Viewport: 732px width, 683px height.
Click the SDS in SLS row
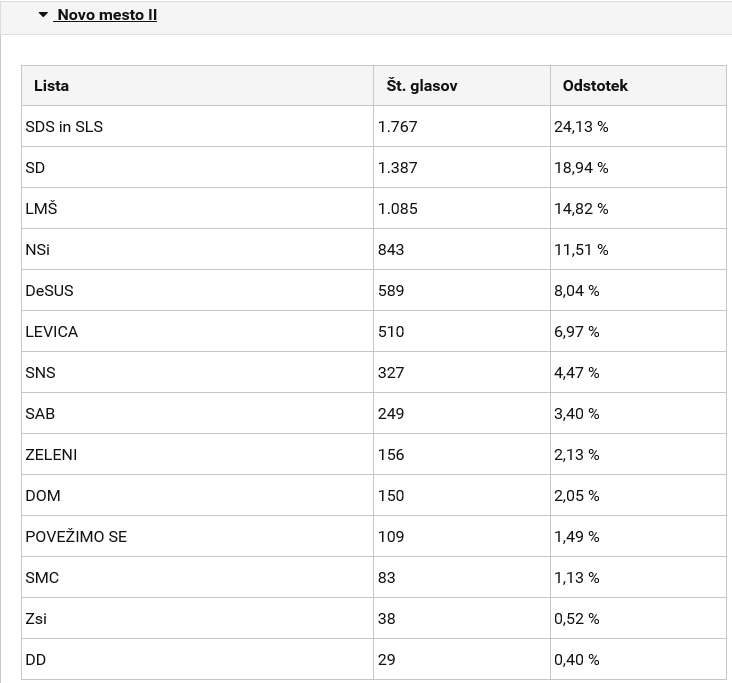(x=373, y=127)
